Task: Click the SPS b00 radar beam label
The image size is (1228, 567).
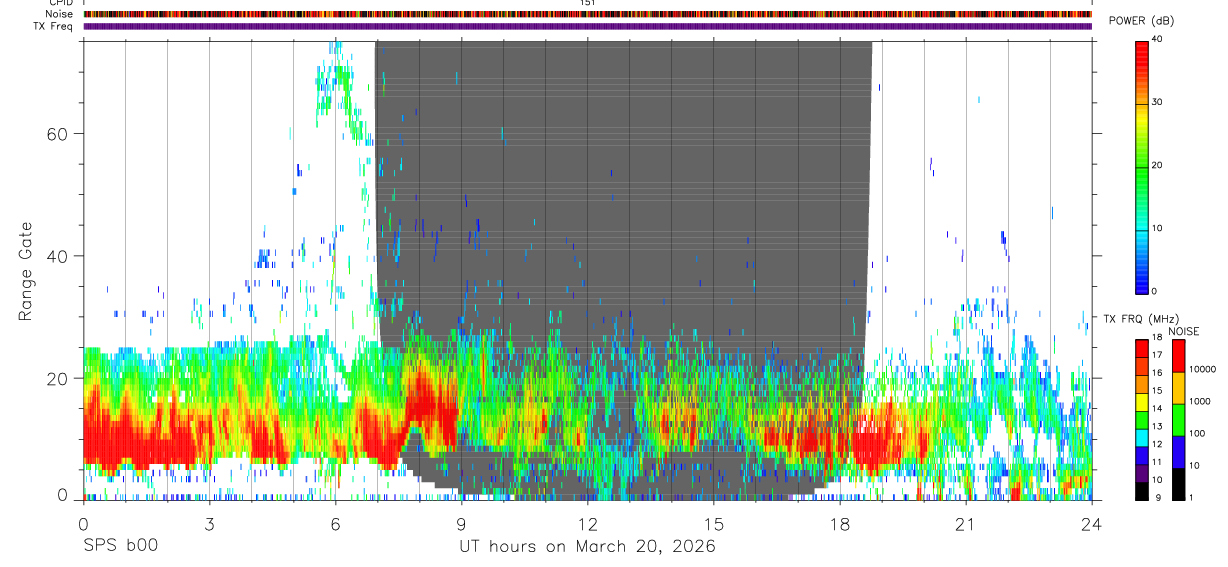Action: tap(120, 546)
